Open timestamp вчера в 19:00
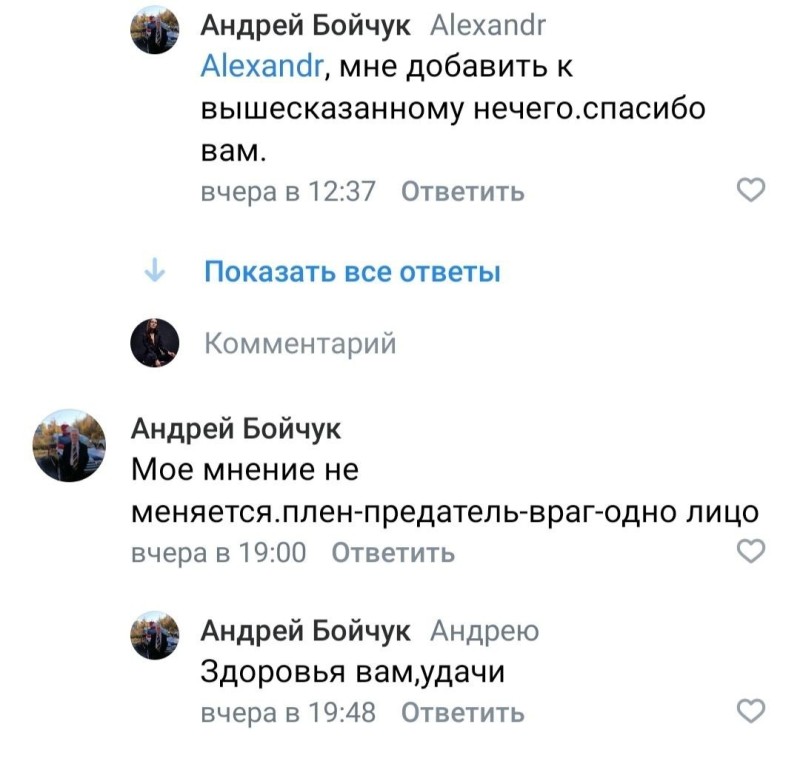Viewport: 800px width, 764px height. 219,552
